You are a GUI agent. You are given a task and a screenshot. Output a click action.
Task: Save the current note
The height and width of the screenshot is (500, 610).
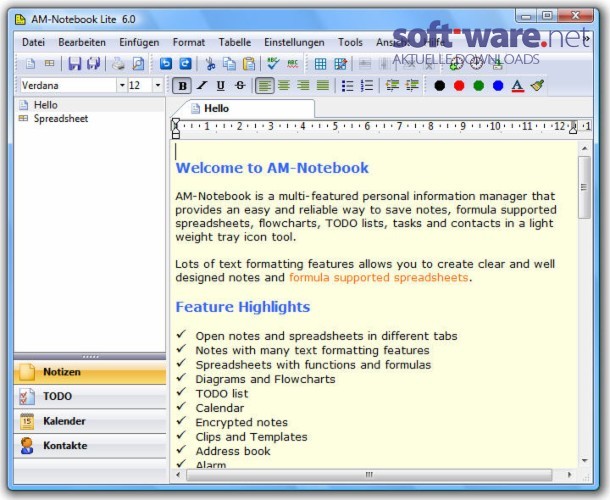[x=75, y=64]
